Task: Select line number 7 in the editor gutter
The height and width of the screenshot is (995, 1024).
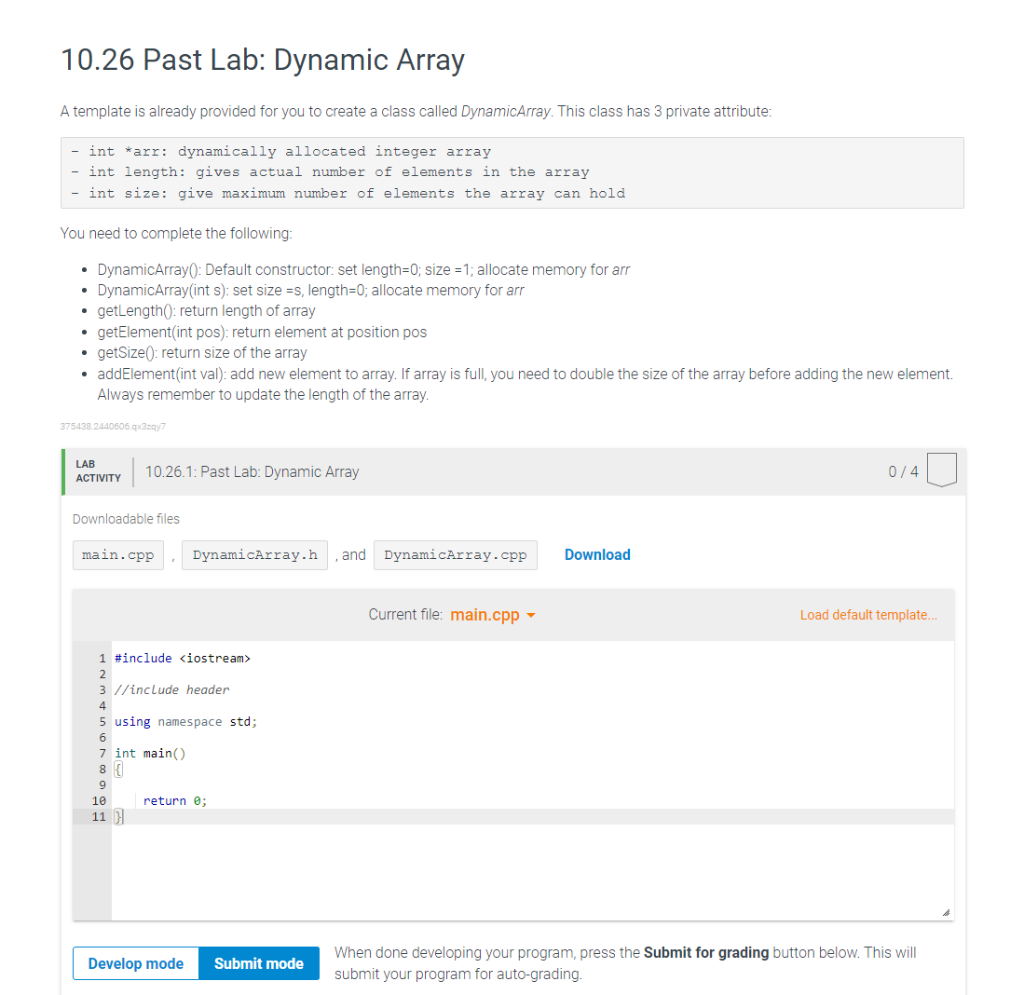Action: tap(101, 753)
